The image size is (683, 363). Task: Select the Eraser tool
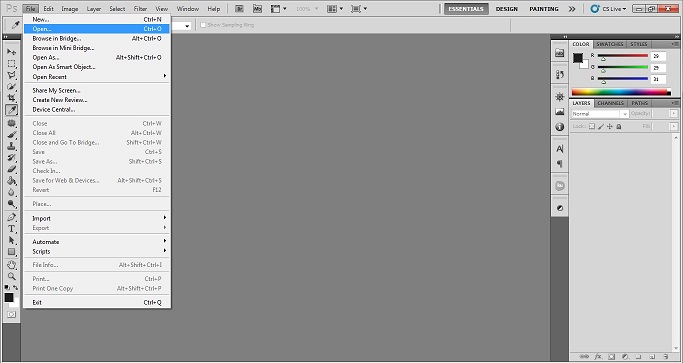[x=11, y=169]
